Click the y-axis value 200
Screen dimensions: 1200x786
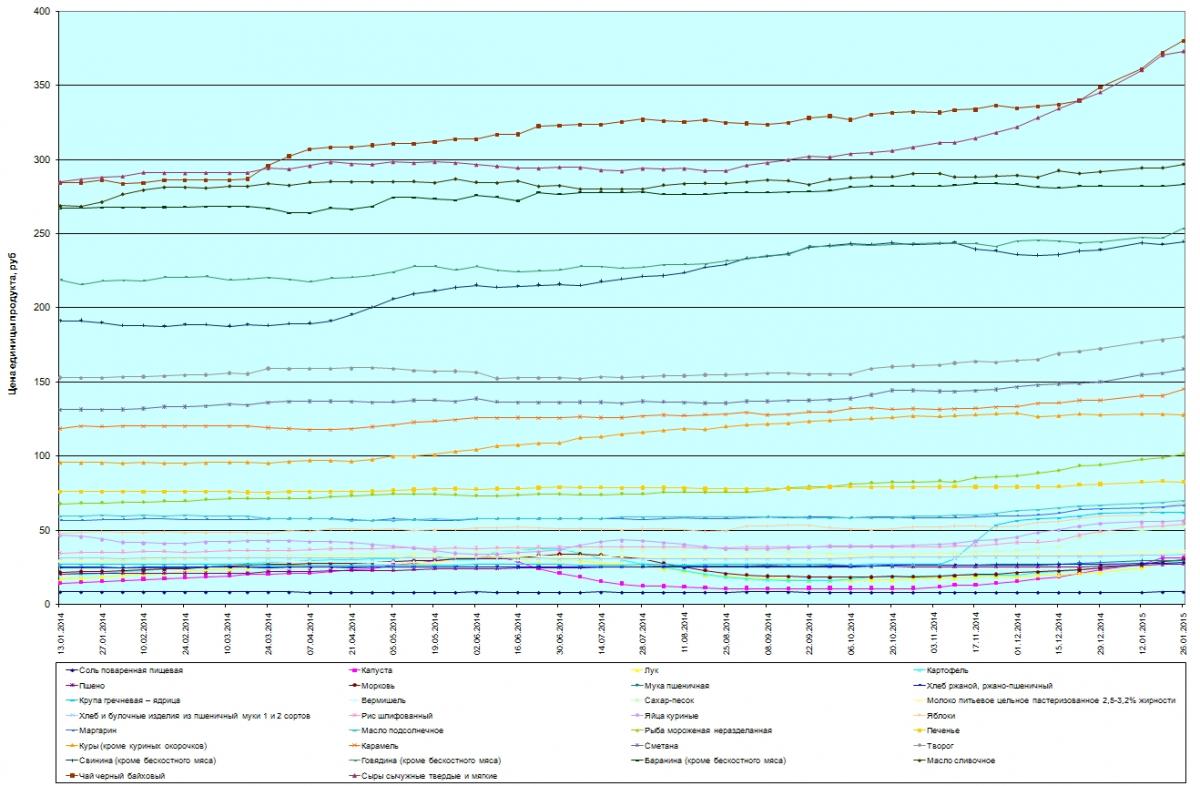[41, 308]
